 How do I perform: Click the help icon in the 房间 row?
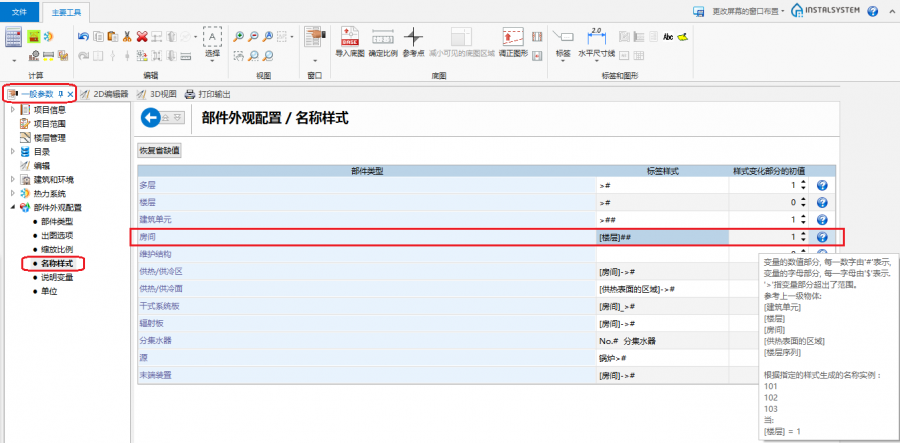point(822,237)
